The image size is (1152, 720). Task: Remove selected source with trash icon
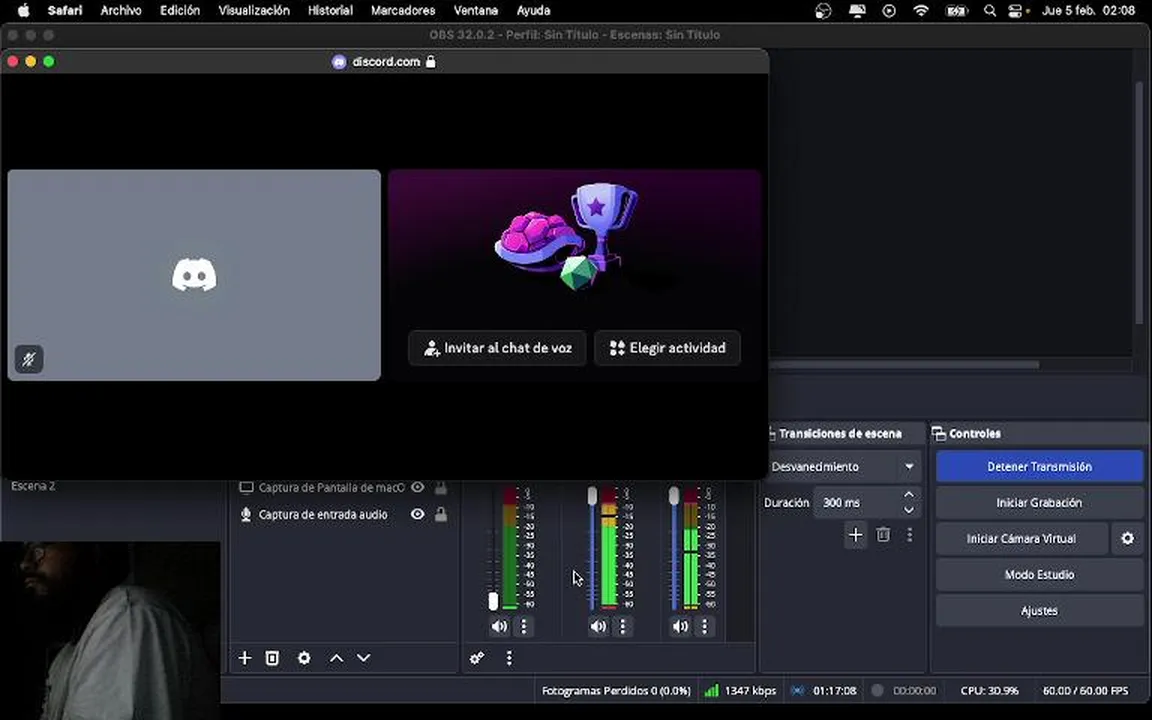[272, 658]
